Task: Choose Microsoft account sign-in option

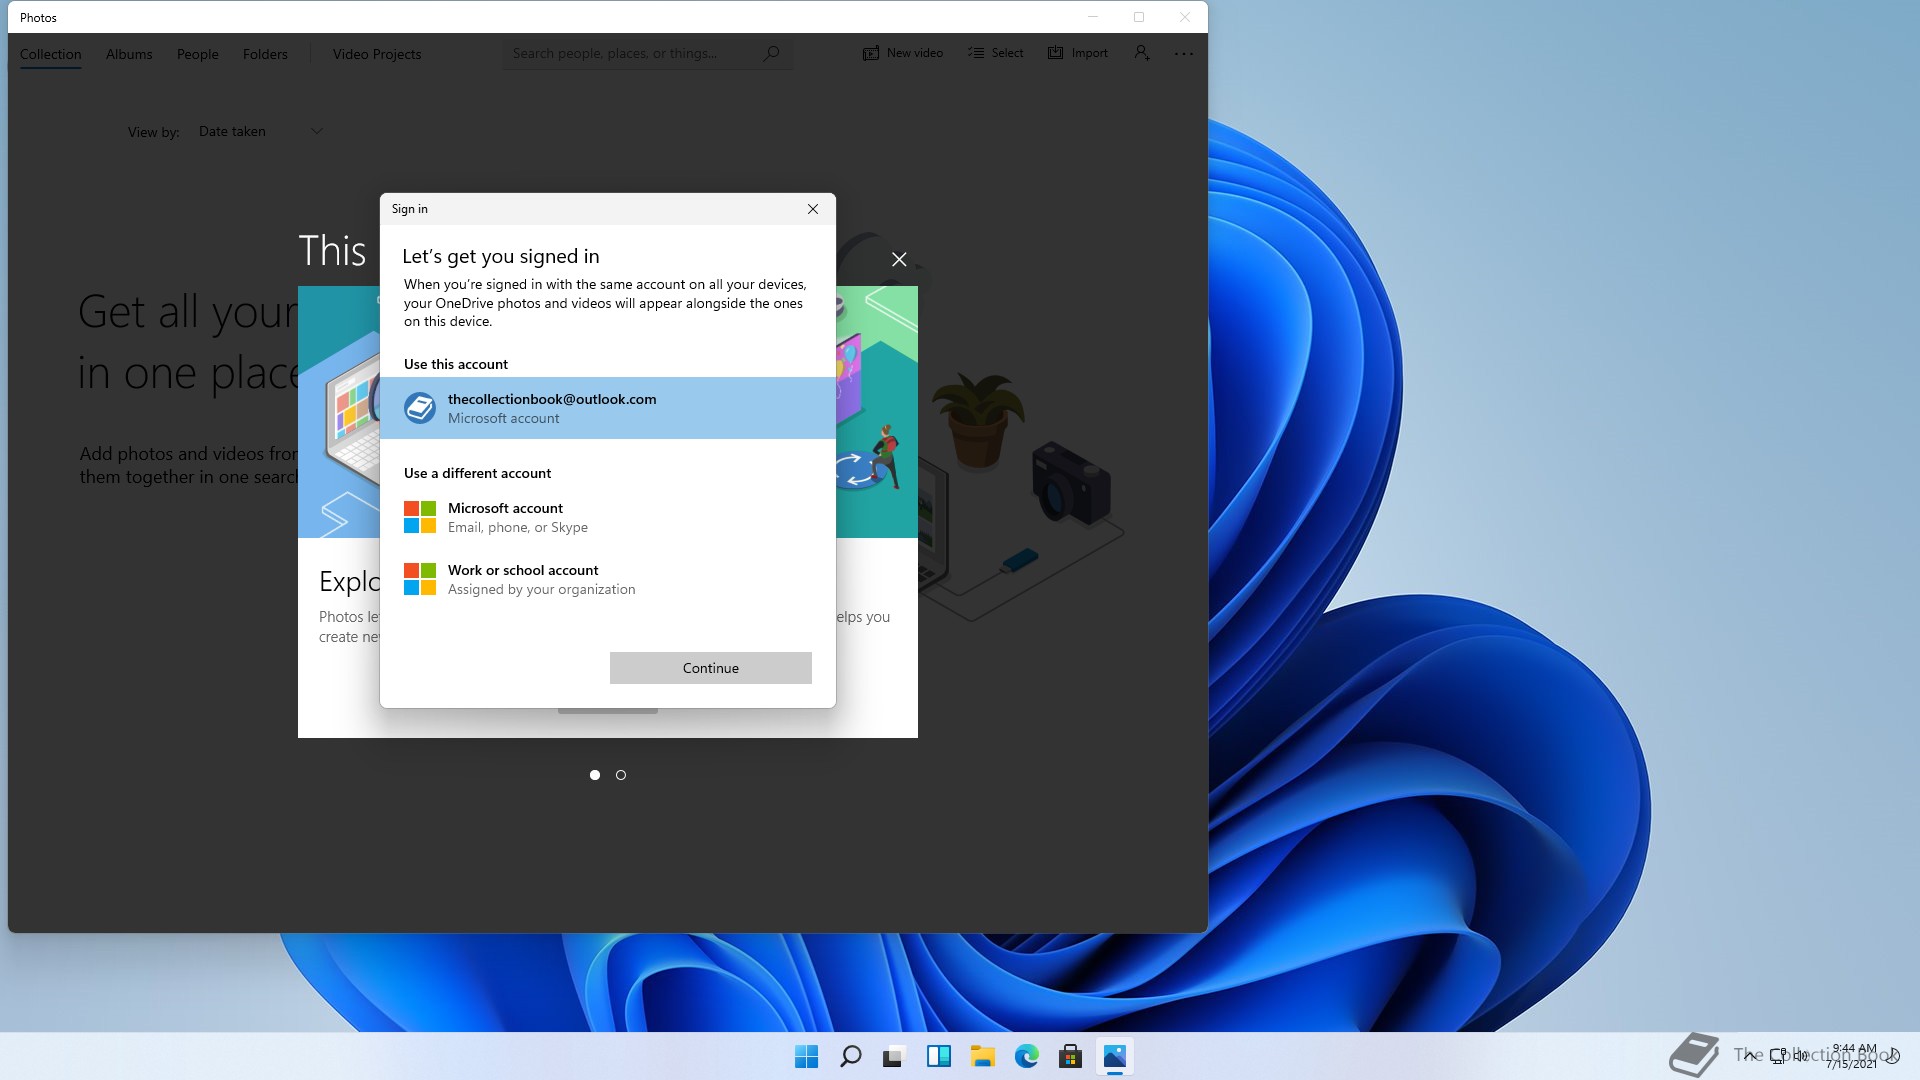Action: [x=608, y=518]
